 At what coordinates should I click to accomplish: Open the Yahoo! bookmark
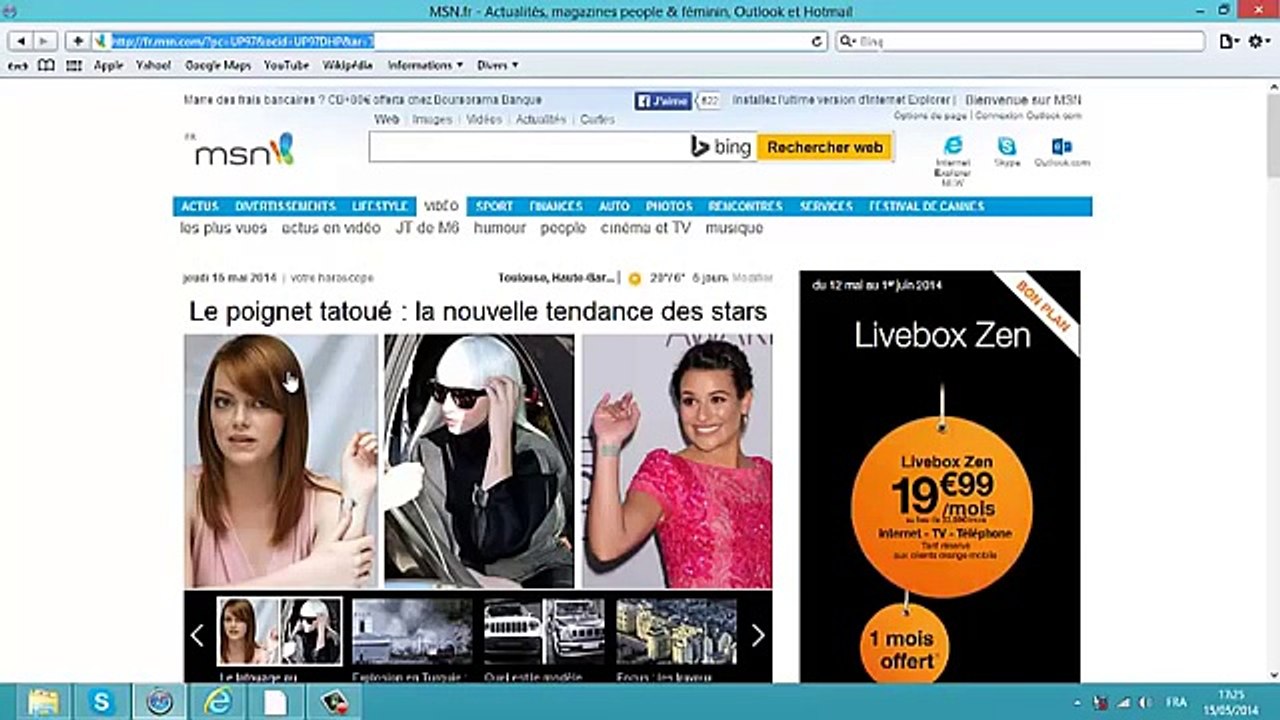153,65
